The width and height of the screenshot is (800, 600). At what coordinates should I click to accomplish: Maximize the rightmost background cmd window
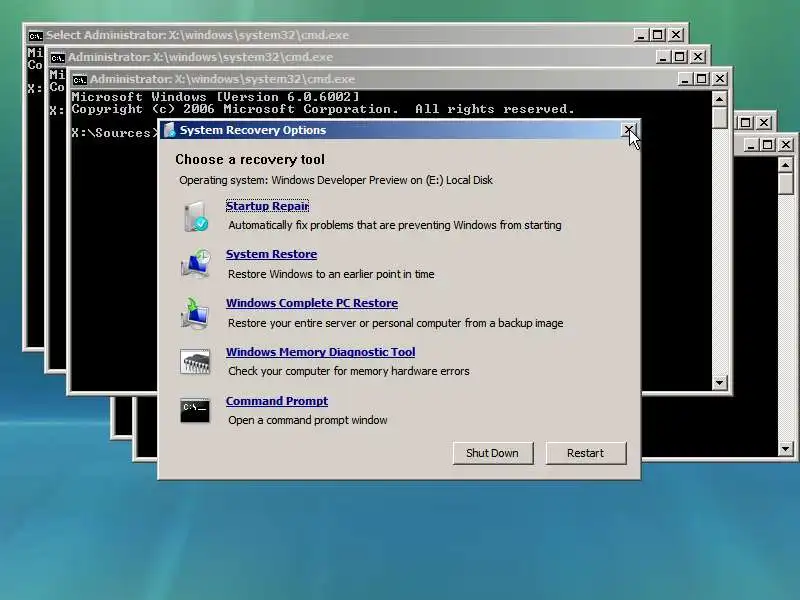pos(767,145)
